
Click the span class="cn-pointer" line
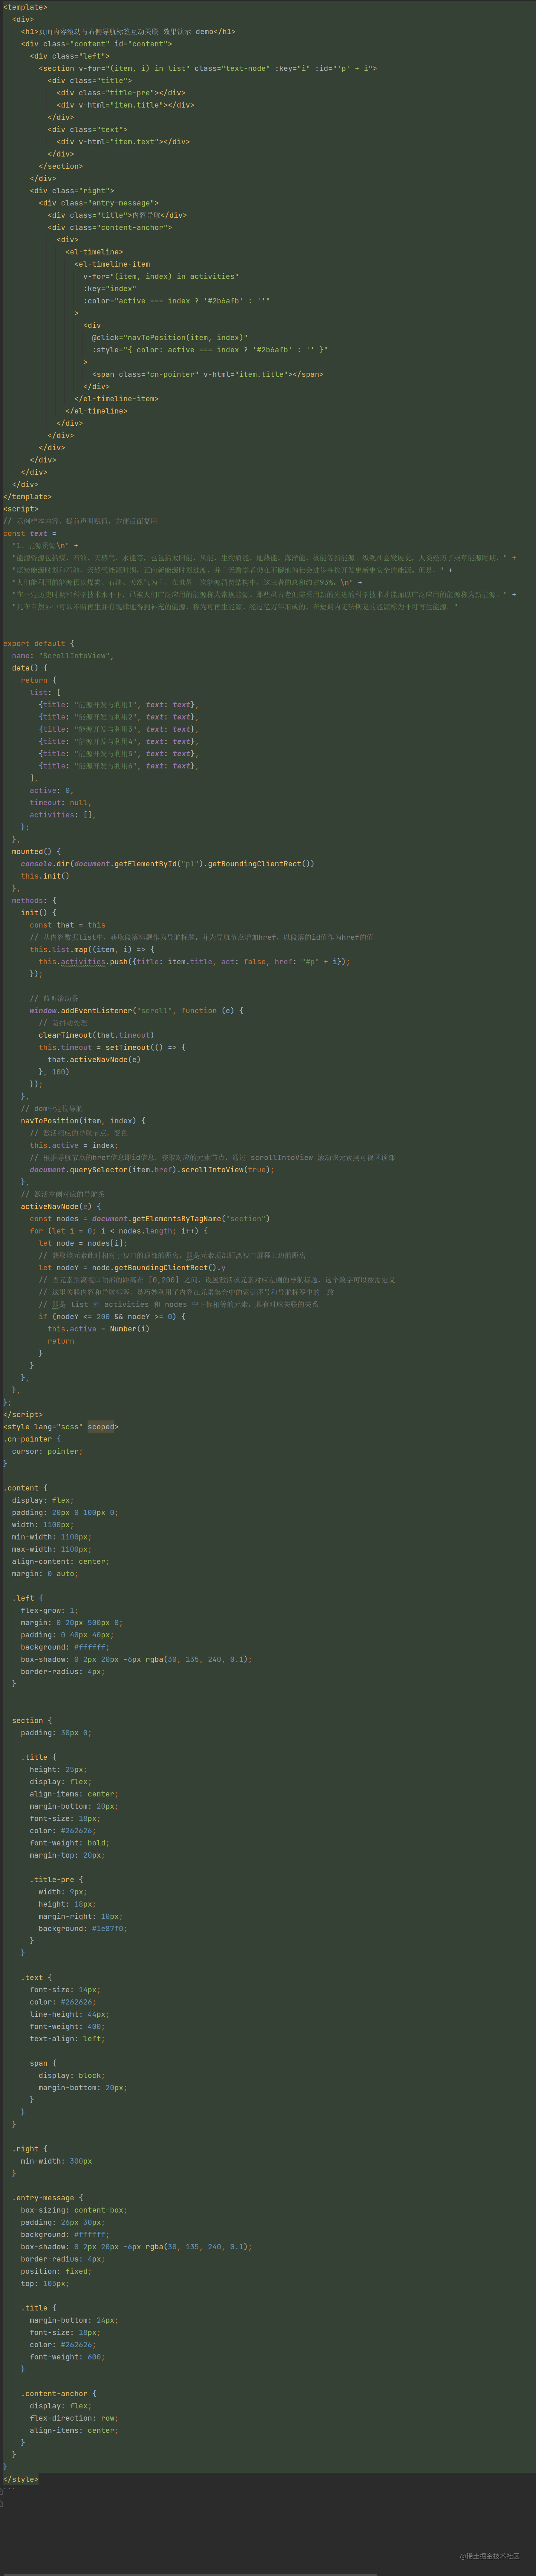(x=207, y=374)
